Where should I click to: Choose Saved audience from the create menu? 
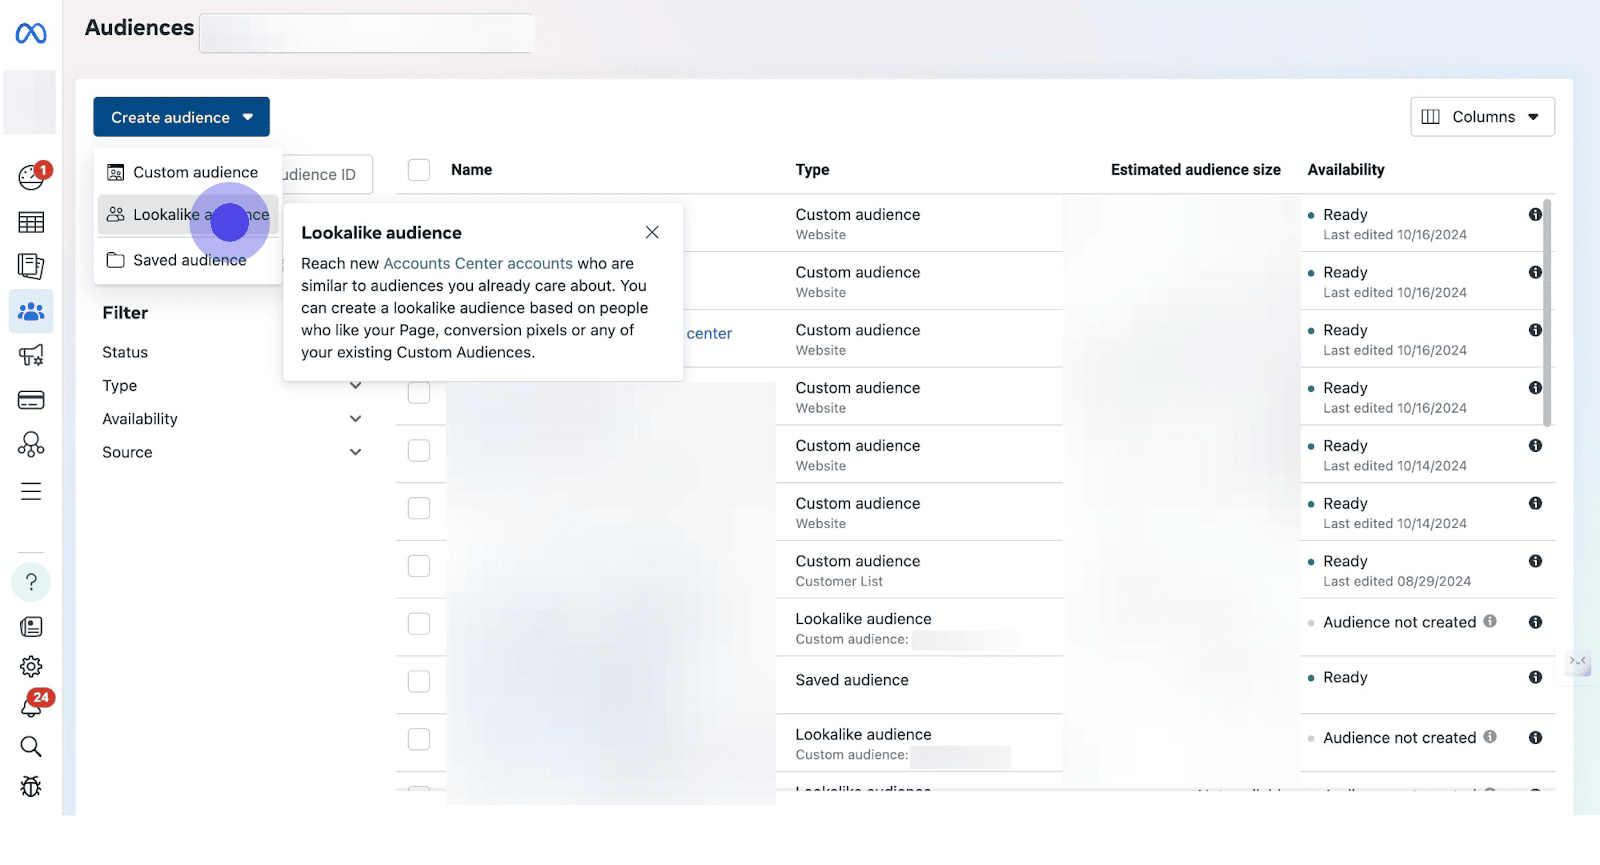[188, 260]
